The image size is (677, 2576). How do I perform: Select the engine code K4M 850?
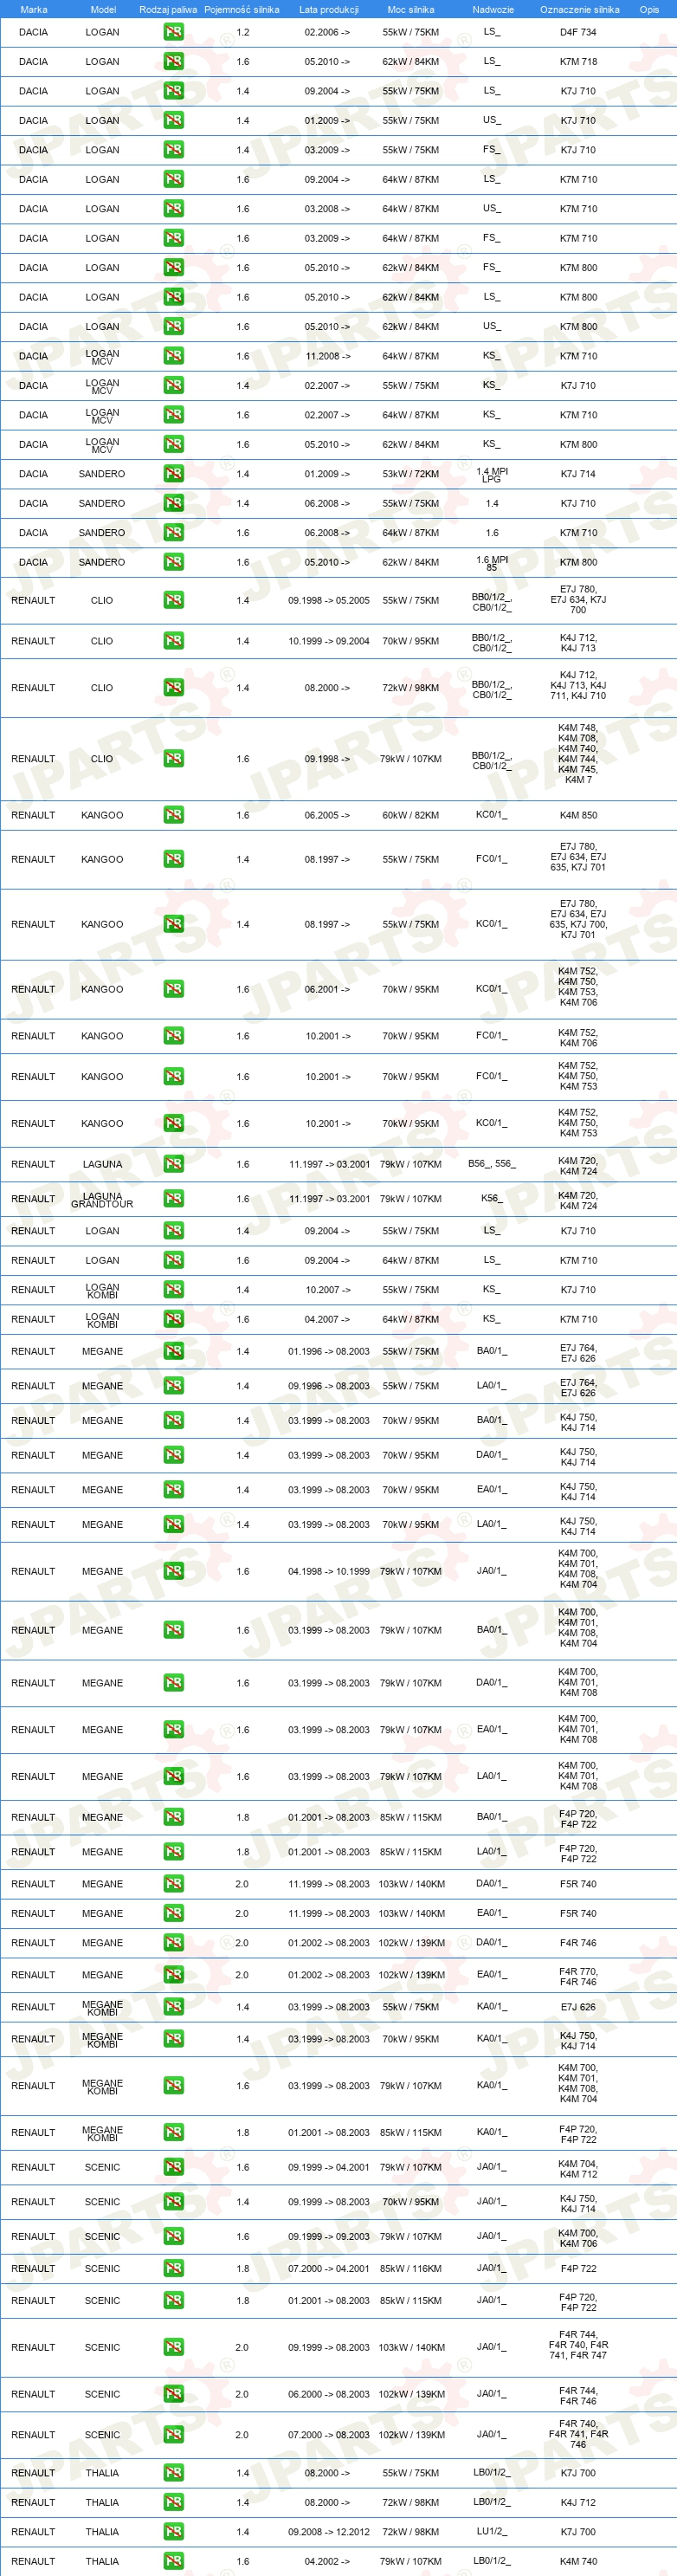(x=578, y=815)
